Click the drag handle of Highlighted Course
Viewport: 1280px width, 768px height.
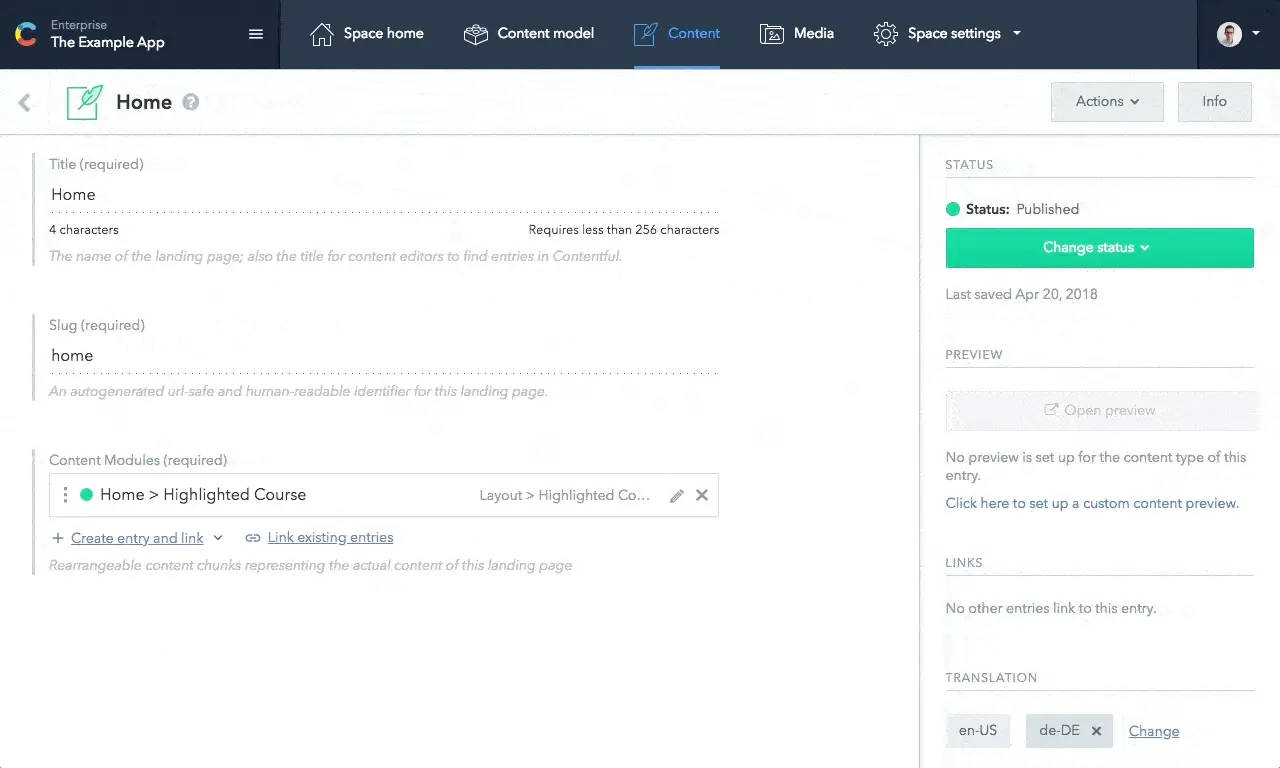coord(65,495)
